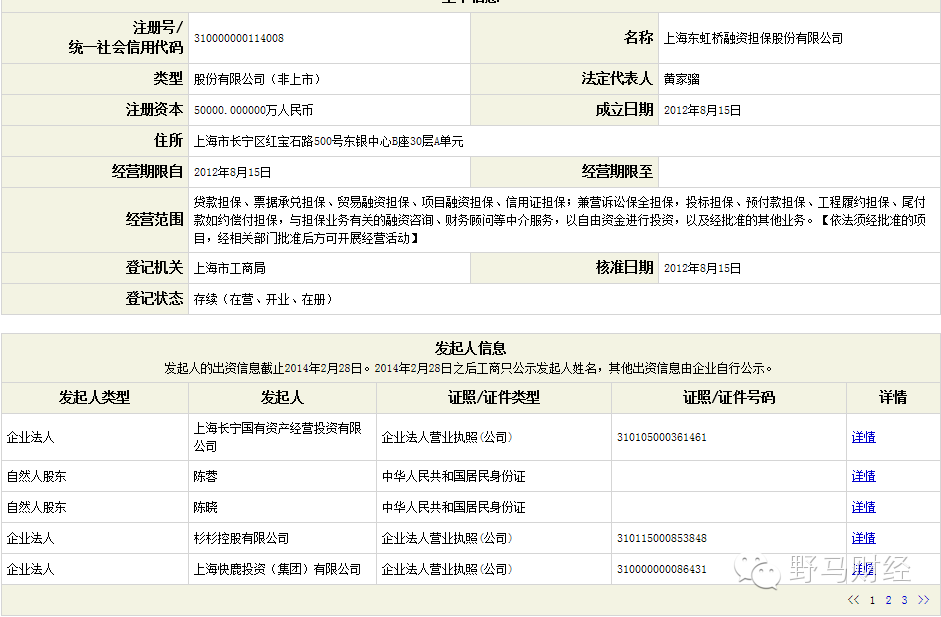The image size is (941, 617).
Task: Click column header 证照/证件类型
Action: coord(494,397)
